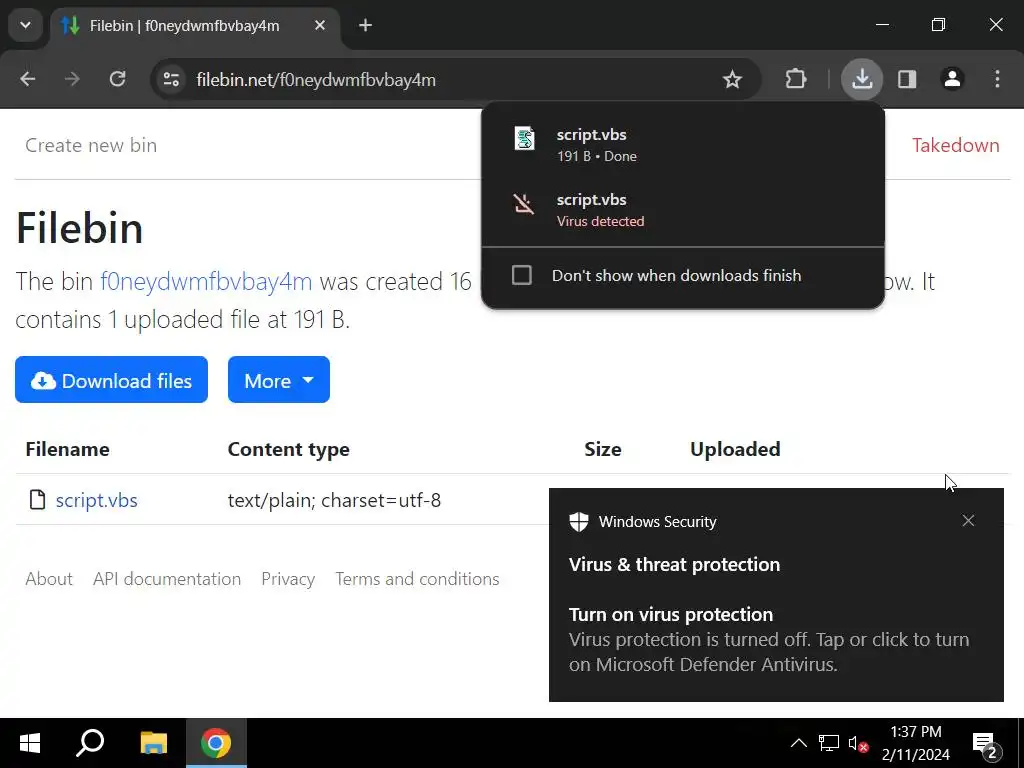Click the Uploaded column header

[x=735, y=449]
